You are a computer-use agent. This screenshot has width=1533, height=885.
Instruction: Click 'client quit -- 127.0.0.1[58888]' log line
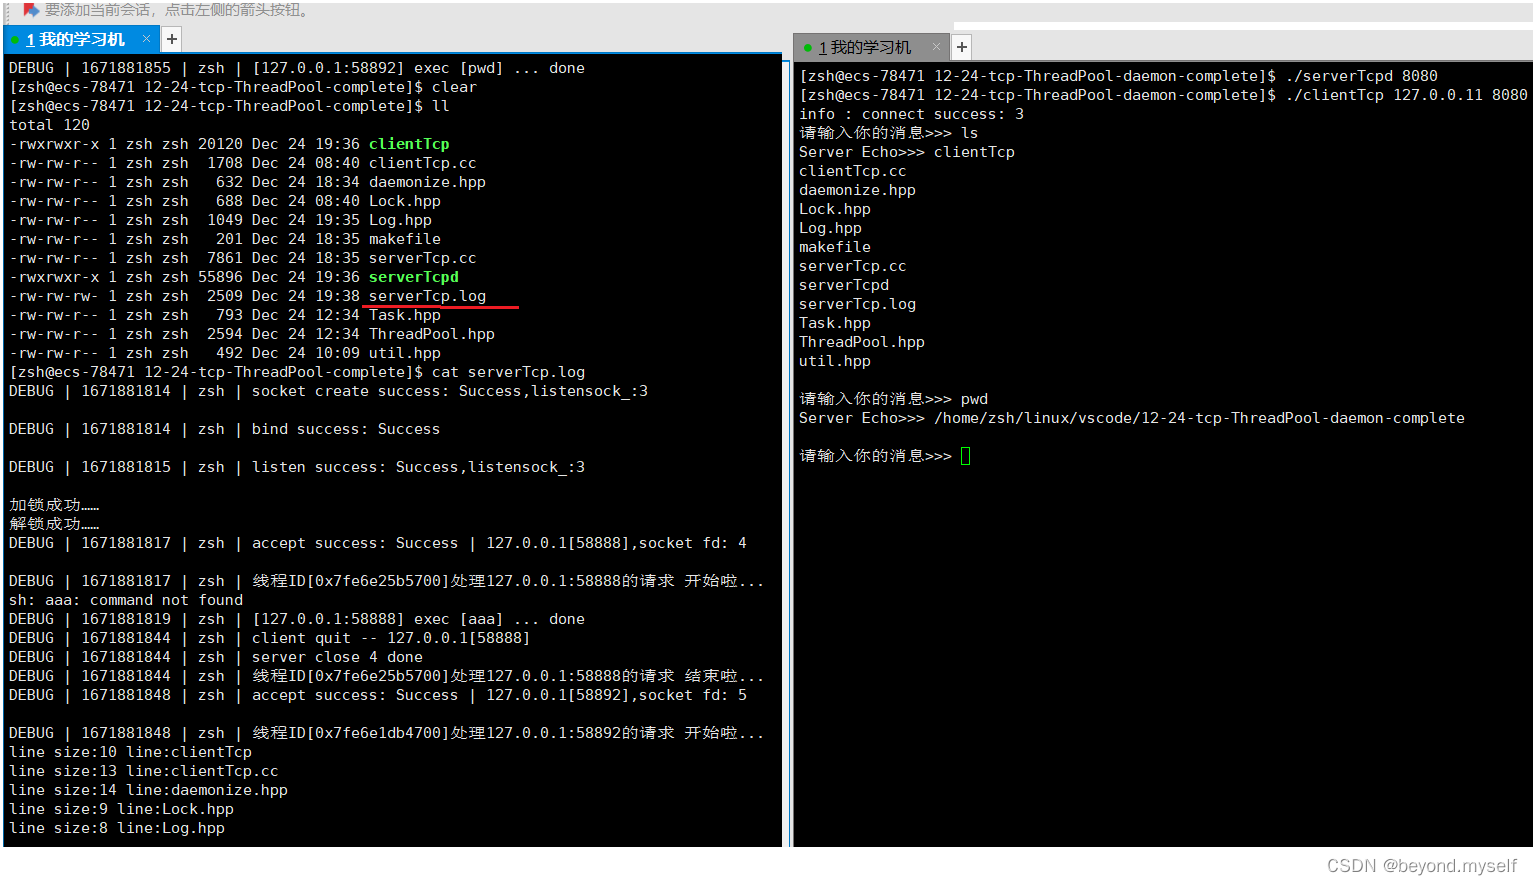(x=269, y=638)
